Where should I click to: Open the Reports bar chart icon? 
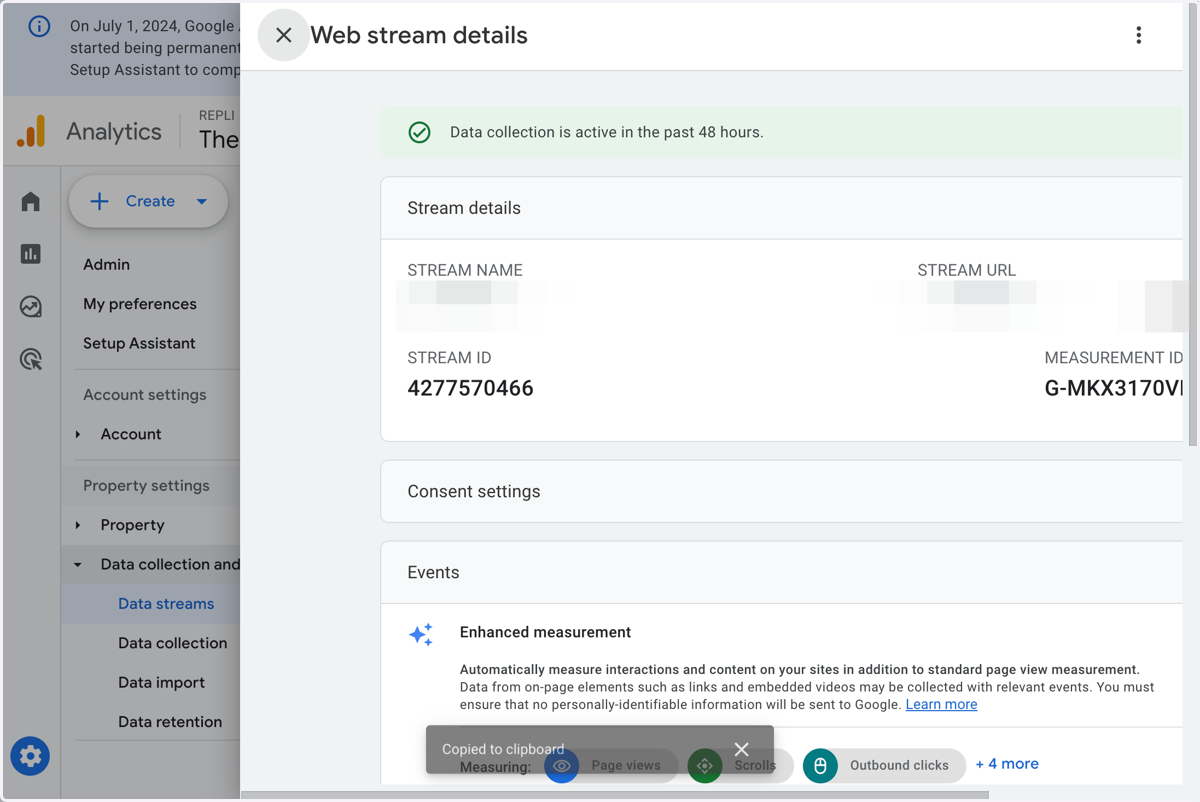coord(31,254)
